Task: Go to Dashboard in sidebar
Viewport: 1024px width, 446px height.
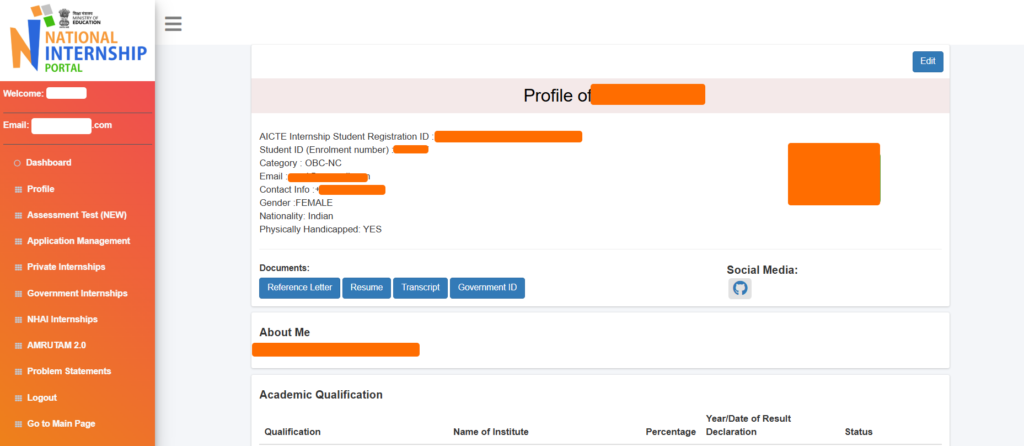Action: pos(48,163)
